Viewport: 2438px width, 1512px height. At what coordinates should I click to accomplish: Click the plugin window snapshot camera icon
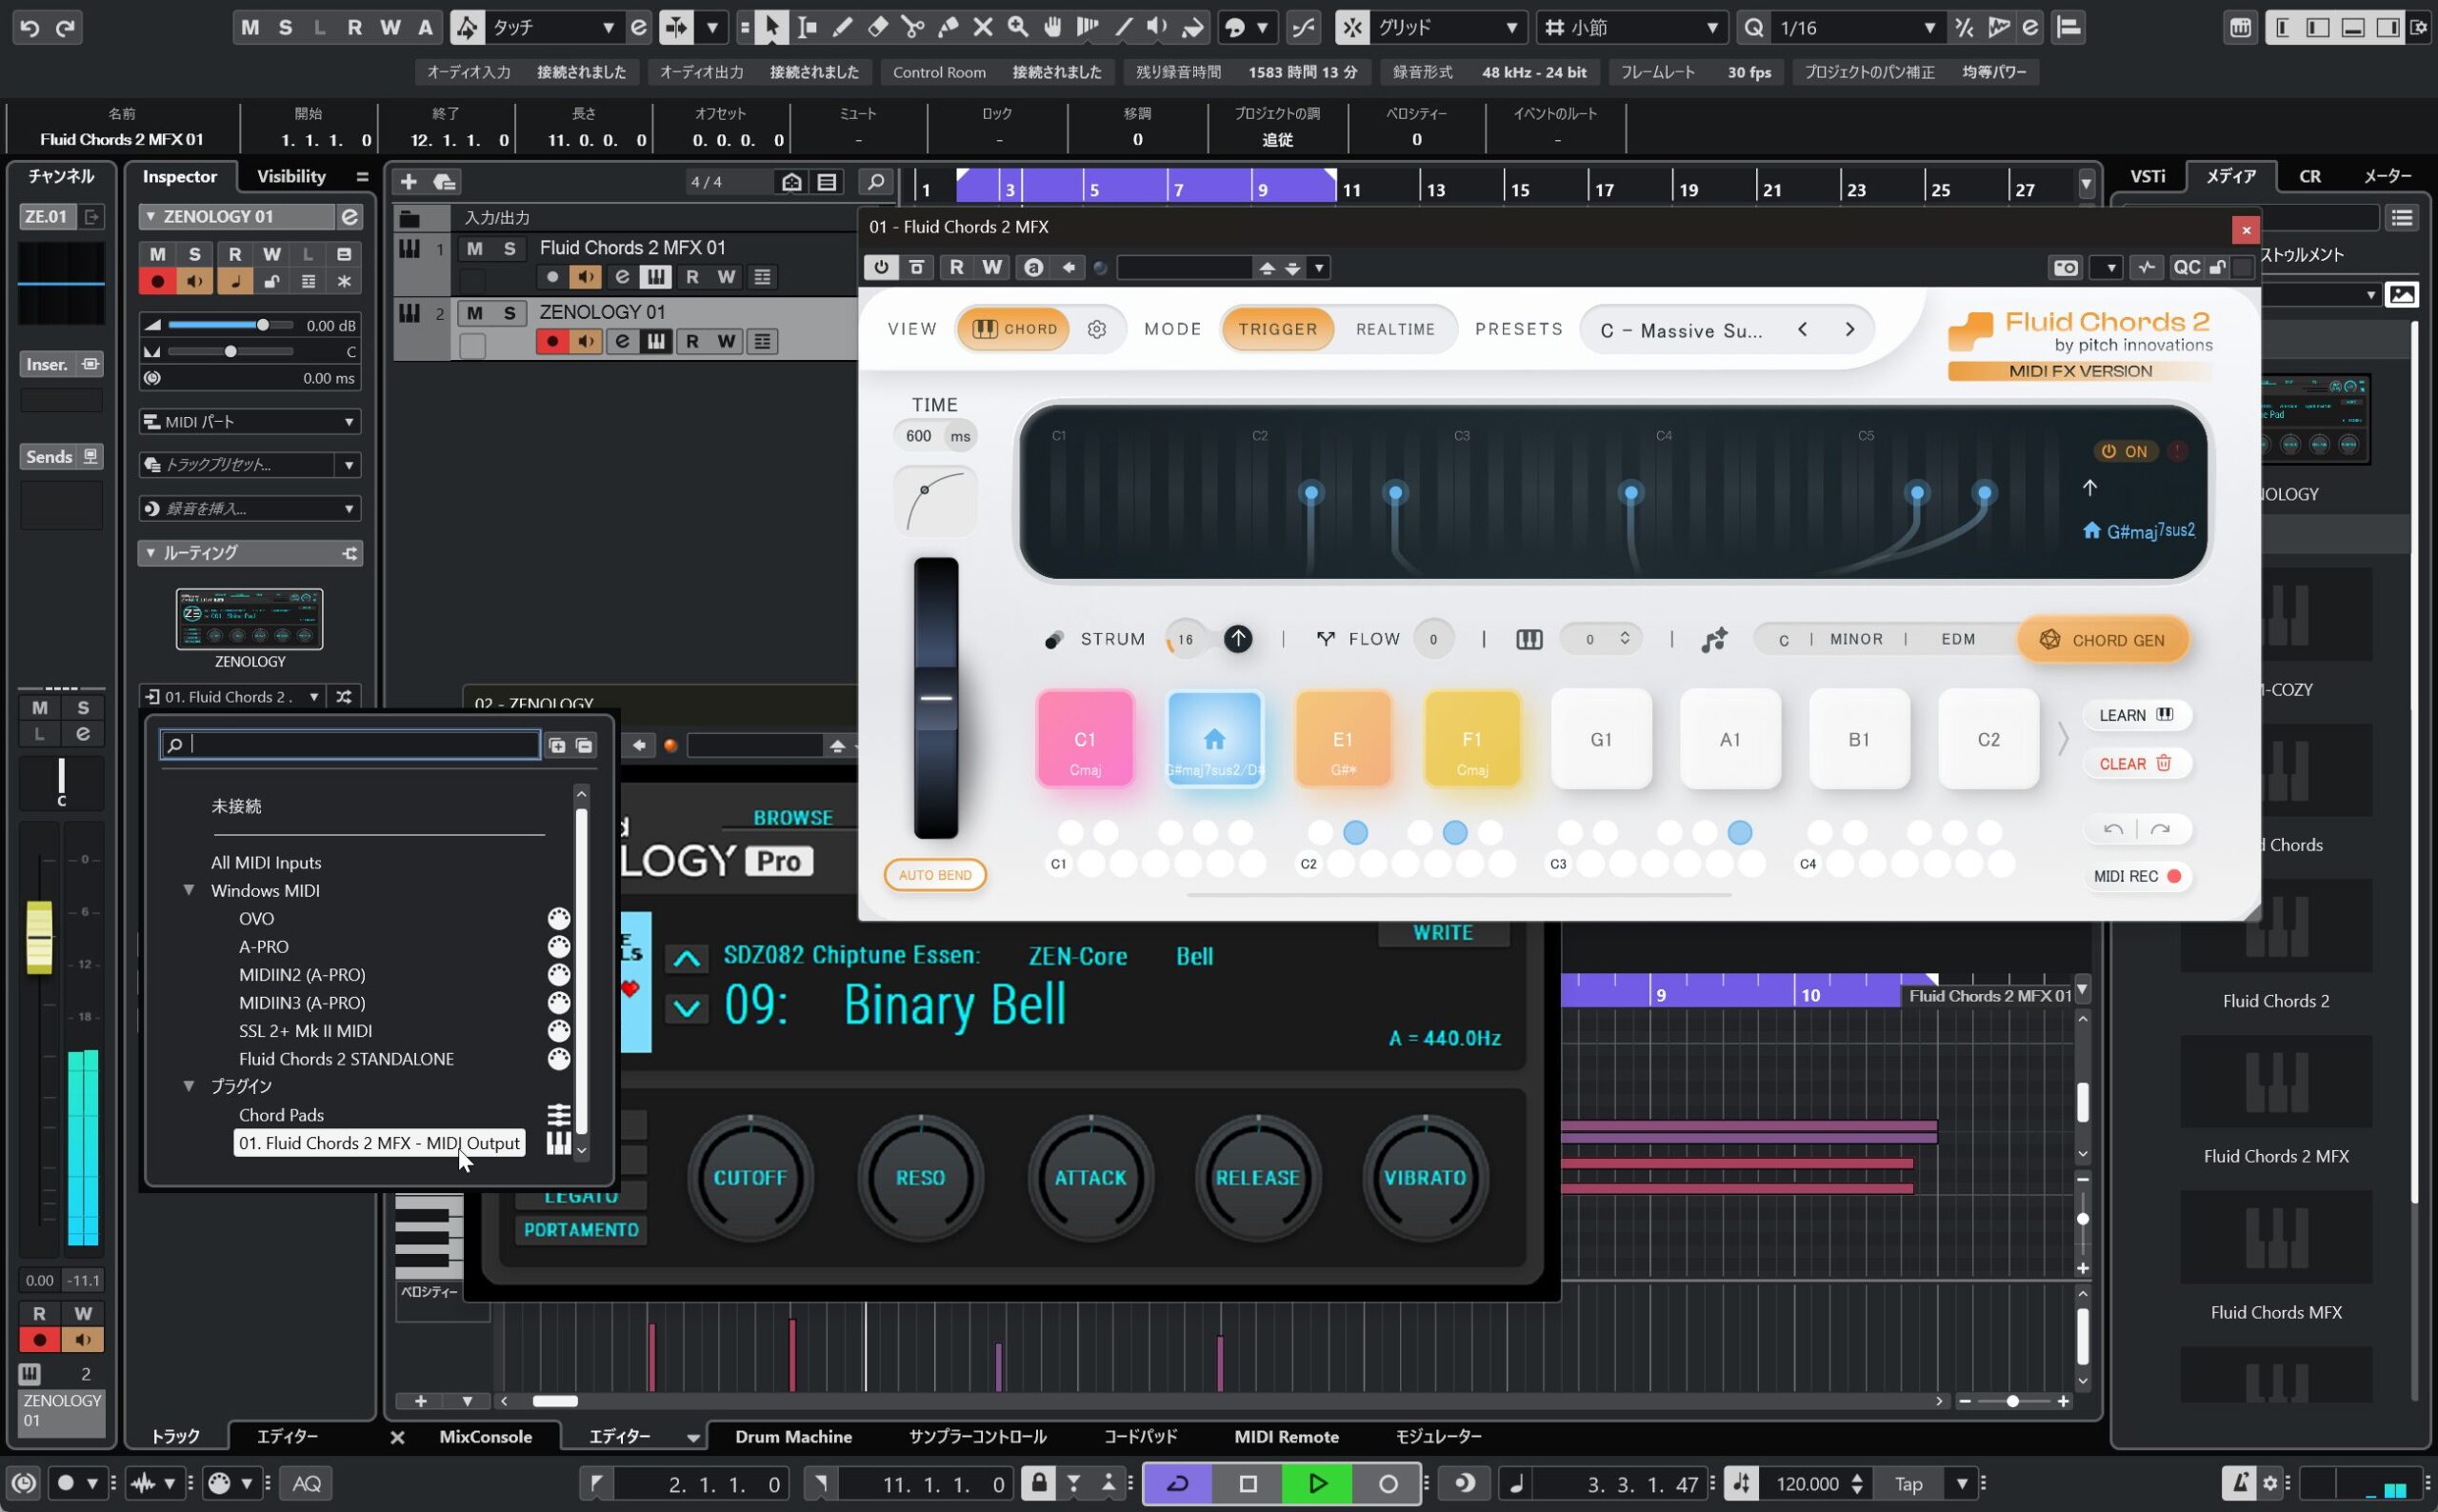pos(2065,267)
